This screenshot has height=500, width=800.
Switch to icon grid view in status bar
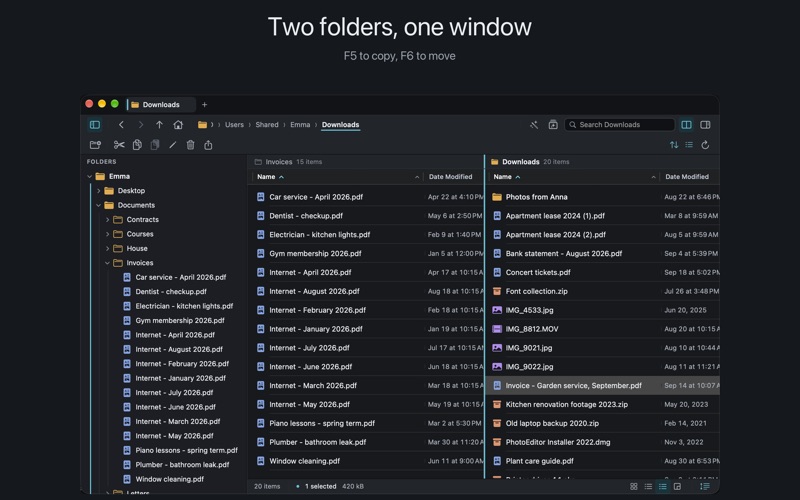tap(634, 486)
